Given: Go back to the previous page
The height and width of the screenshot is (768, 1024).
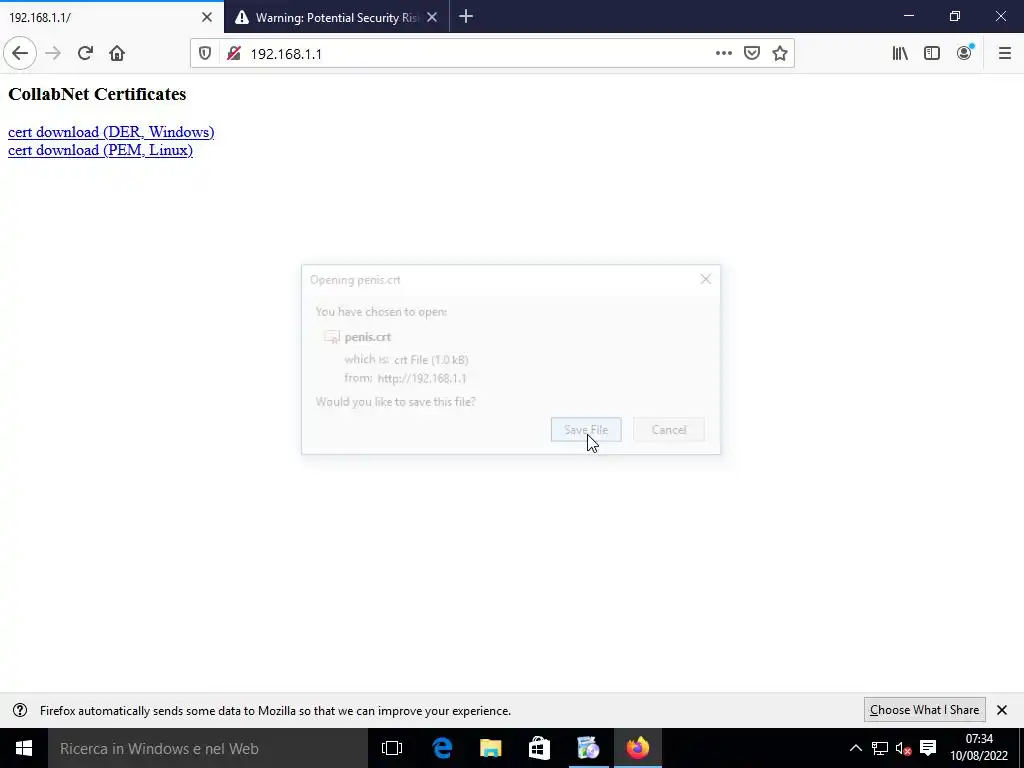Looking at the screenshot, I should click(20, 54).
